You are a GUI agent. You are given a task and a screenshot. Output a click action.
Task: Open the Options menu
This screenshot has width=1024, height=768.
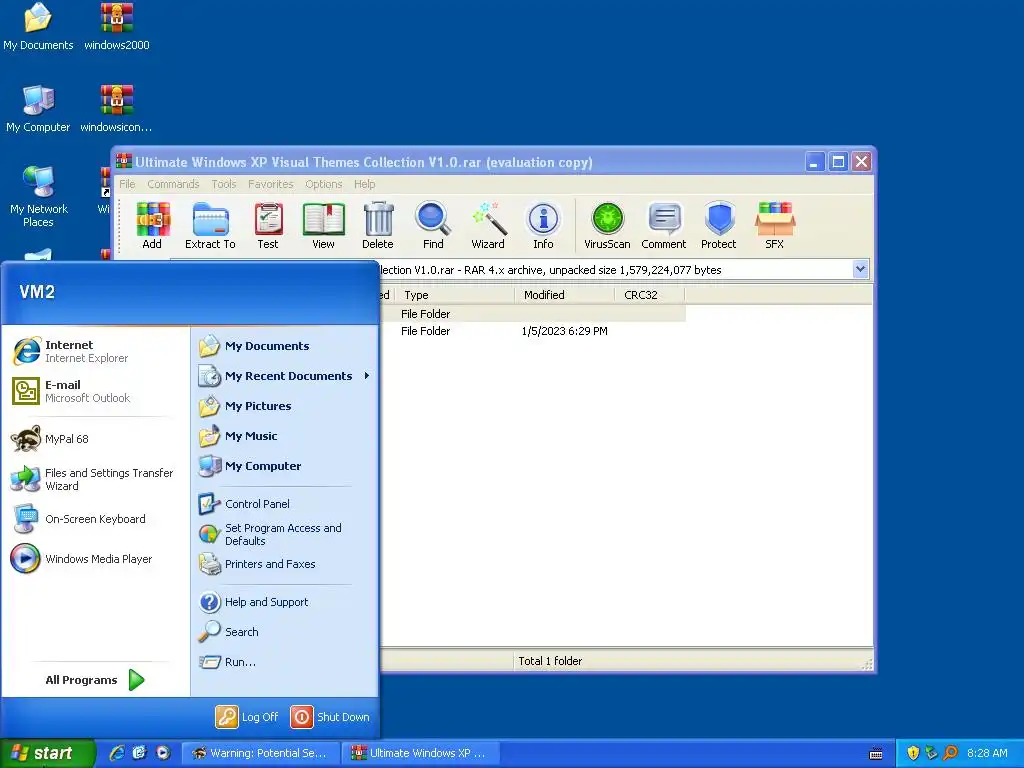[323, 184]
